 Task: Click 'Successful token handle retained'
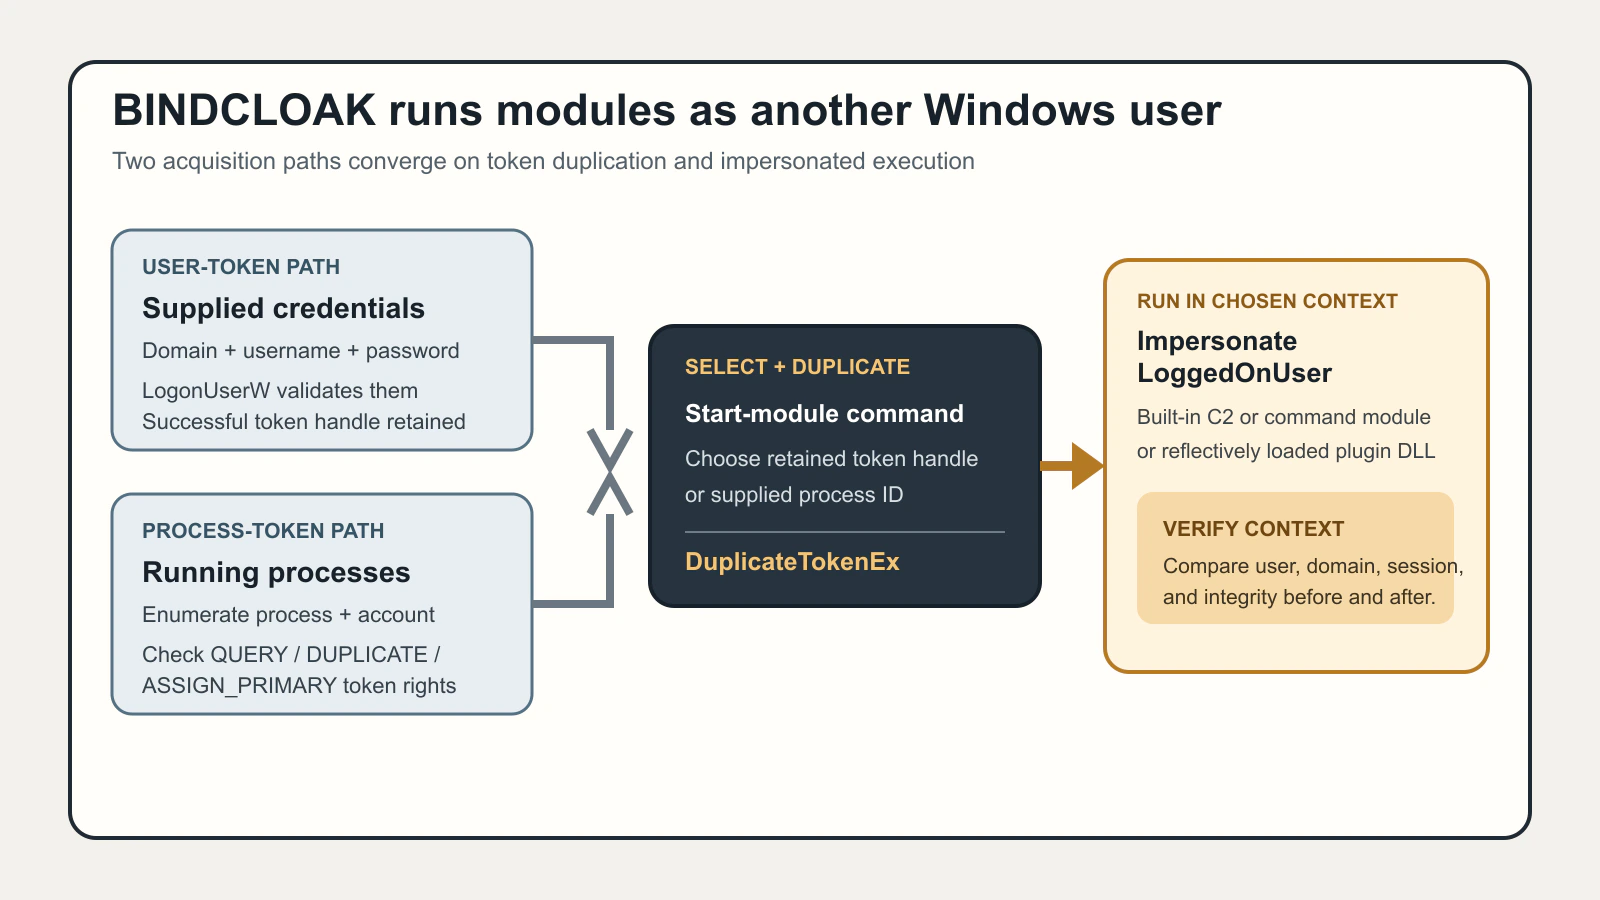tap(303, 422)
